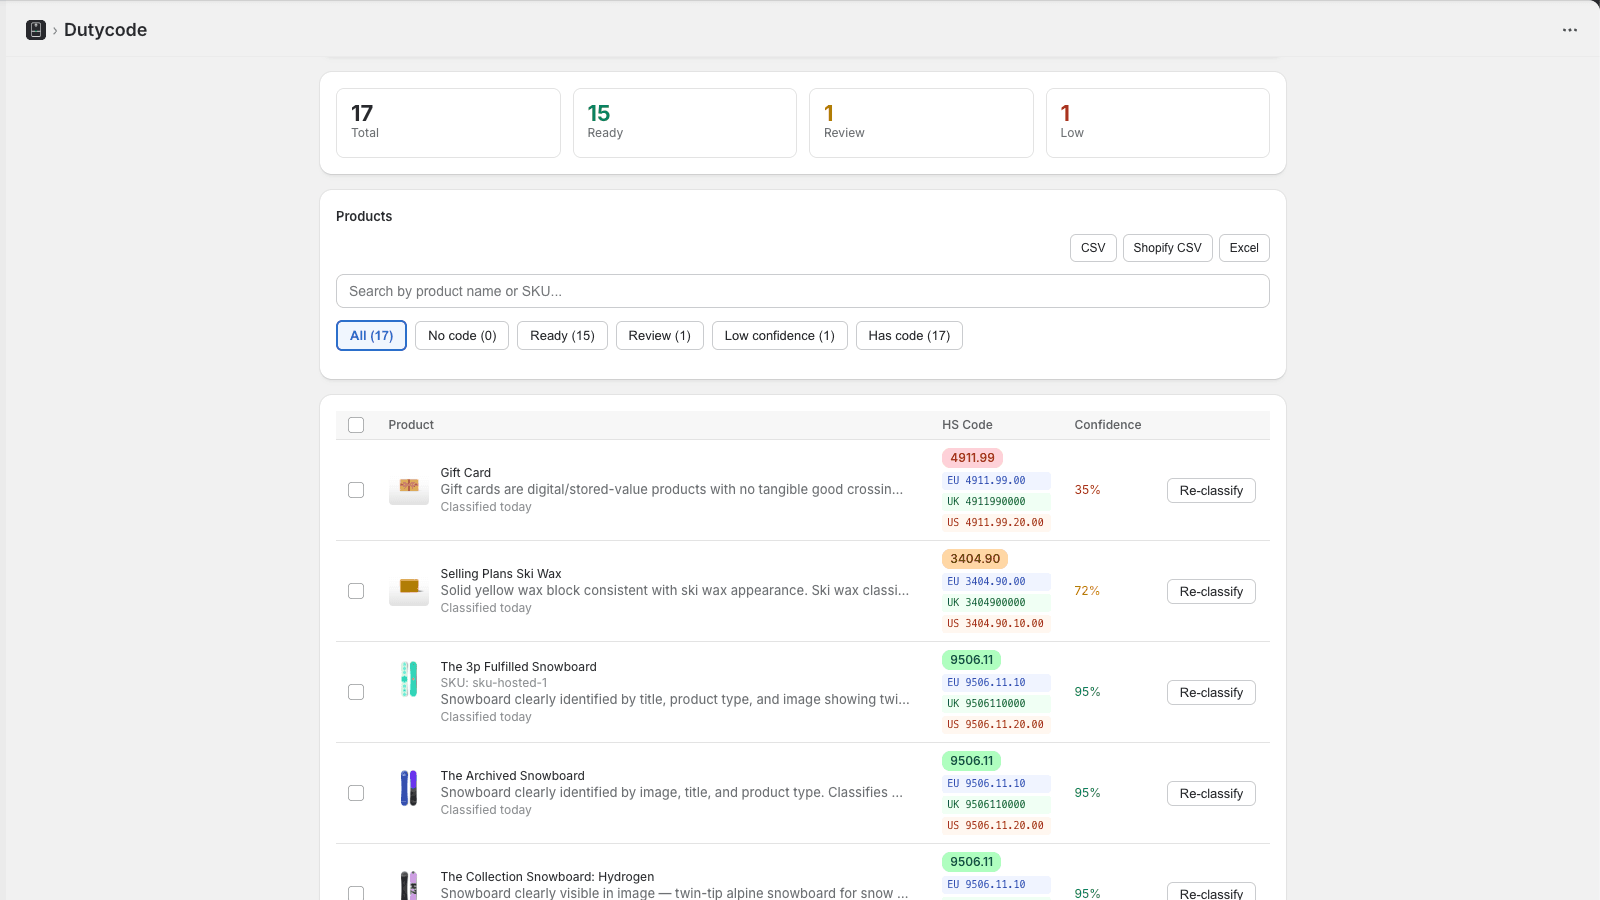Screen dimensions: 1600x900
Task: Check the Selling Plans Ski Wax checkbox
Action: tap(356, 591)
